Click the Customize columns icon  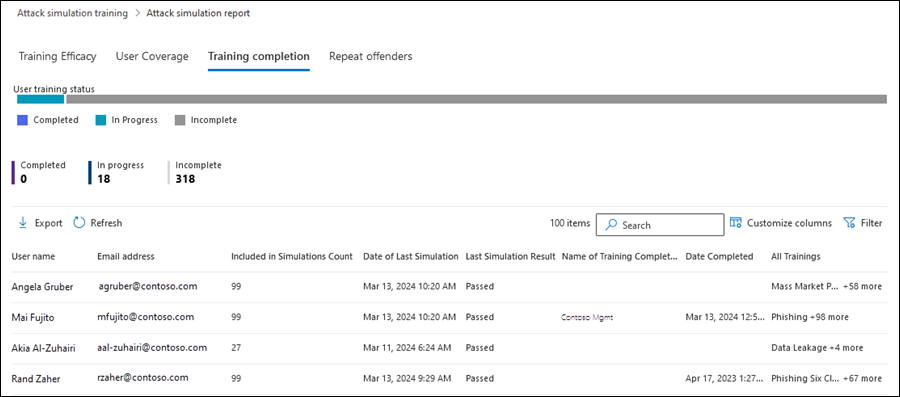[735, 223]
